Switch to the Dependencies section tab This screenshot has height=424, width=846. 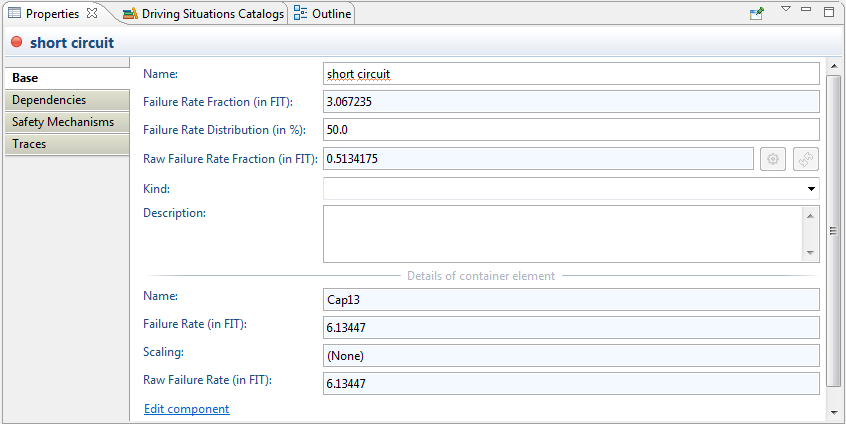[x=66, y=100]
